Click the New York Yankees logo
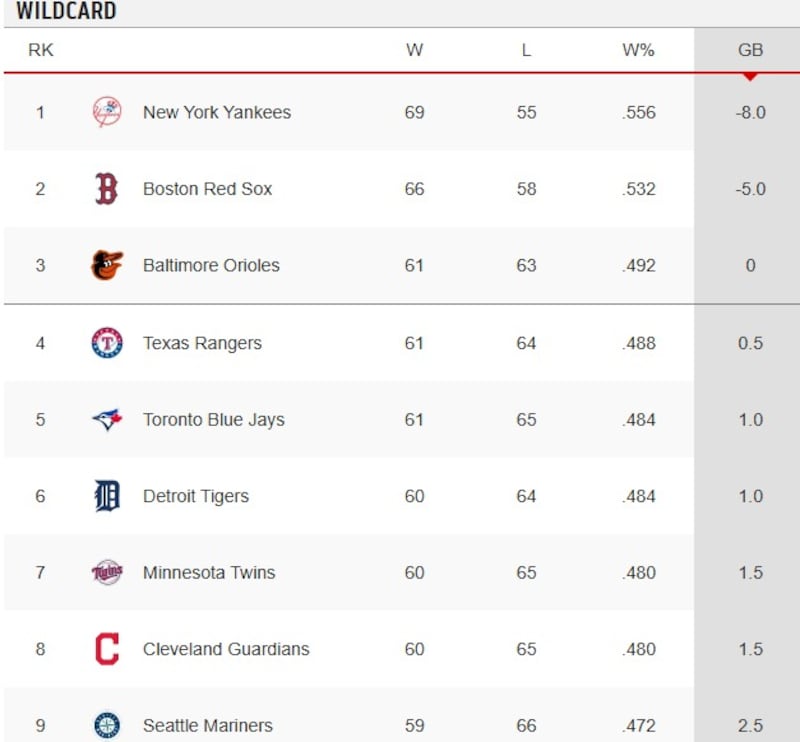Image resolution: width=800 pixels, height=742 pixels. coord(107,112)
